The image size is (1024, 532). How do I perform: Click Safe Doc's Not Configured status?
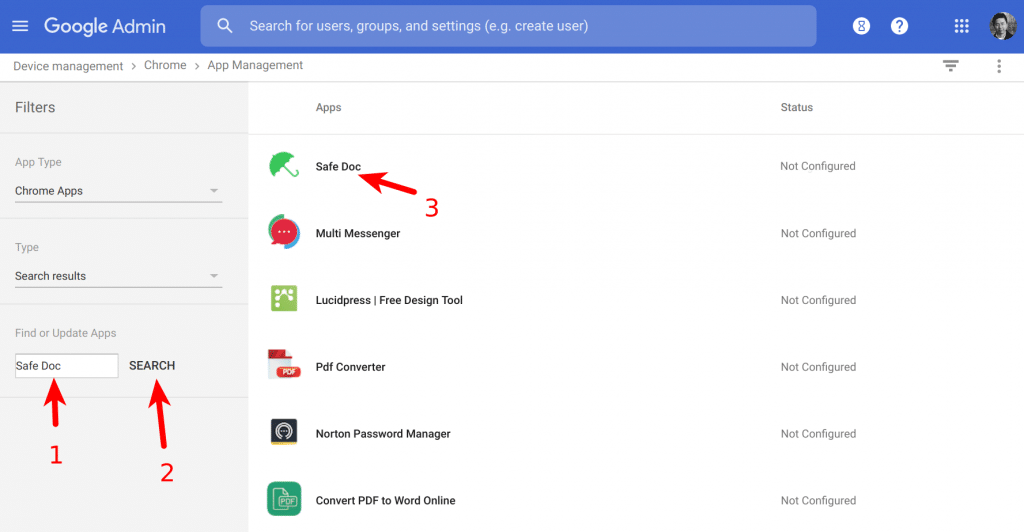pyautogui.click(x=818, y=166)
